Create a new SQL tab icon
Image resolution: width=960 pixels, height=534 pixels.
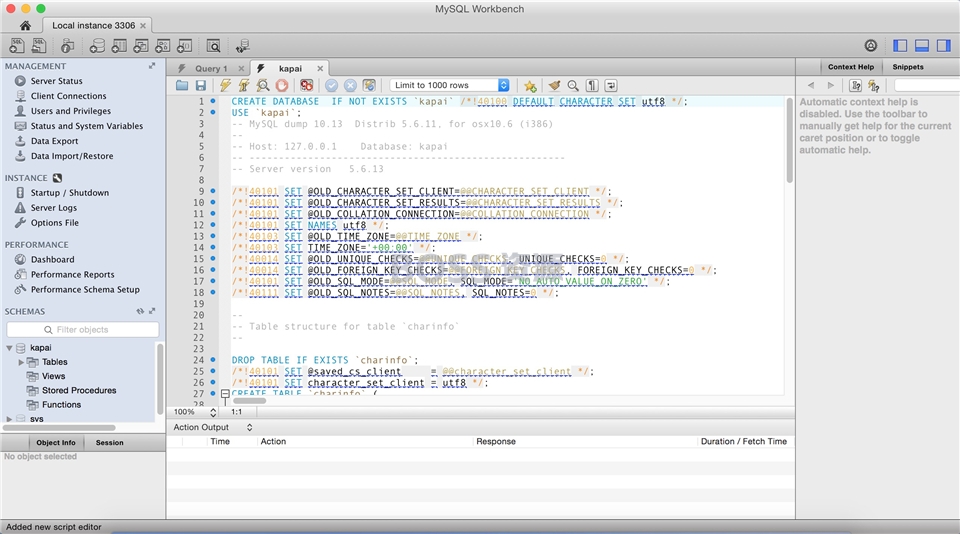point(17,46)
